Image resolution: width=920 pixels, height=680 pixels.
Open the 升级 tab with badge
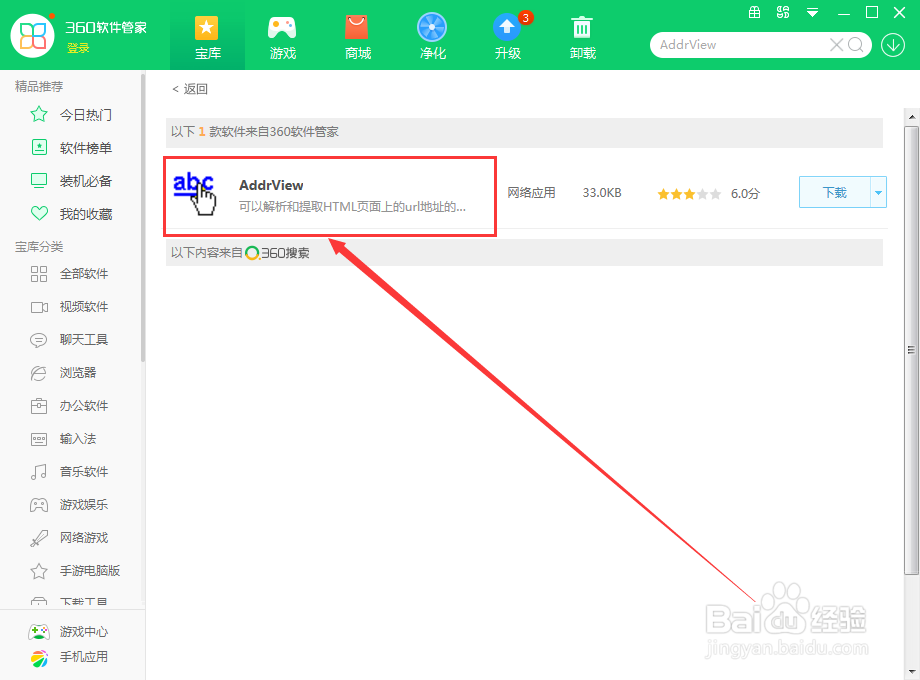pyautogui.click(x=508, y=36)
